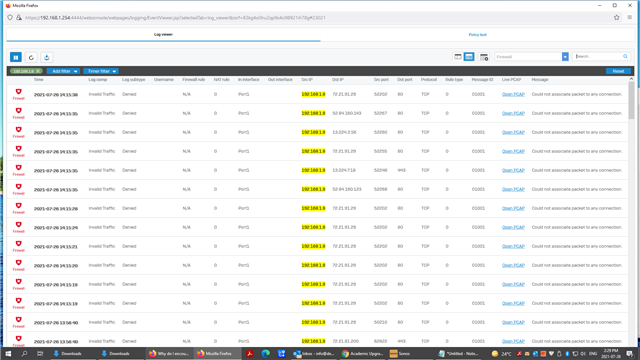The width and height of the screenshot is (640, 360).
Task: Open Sonos app on taskbar
Action: click(400, 353)
